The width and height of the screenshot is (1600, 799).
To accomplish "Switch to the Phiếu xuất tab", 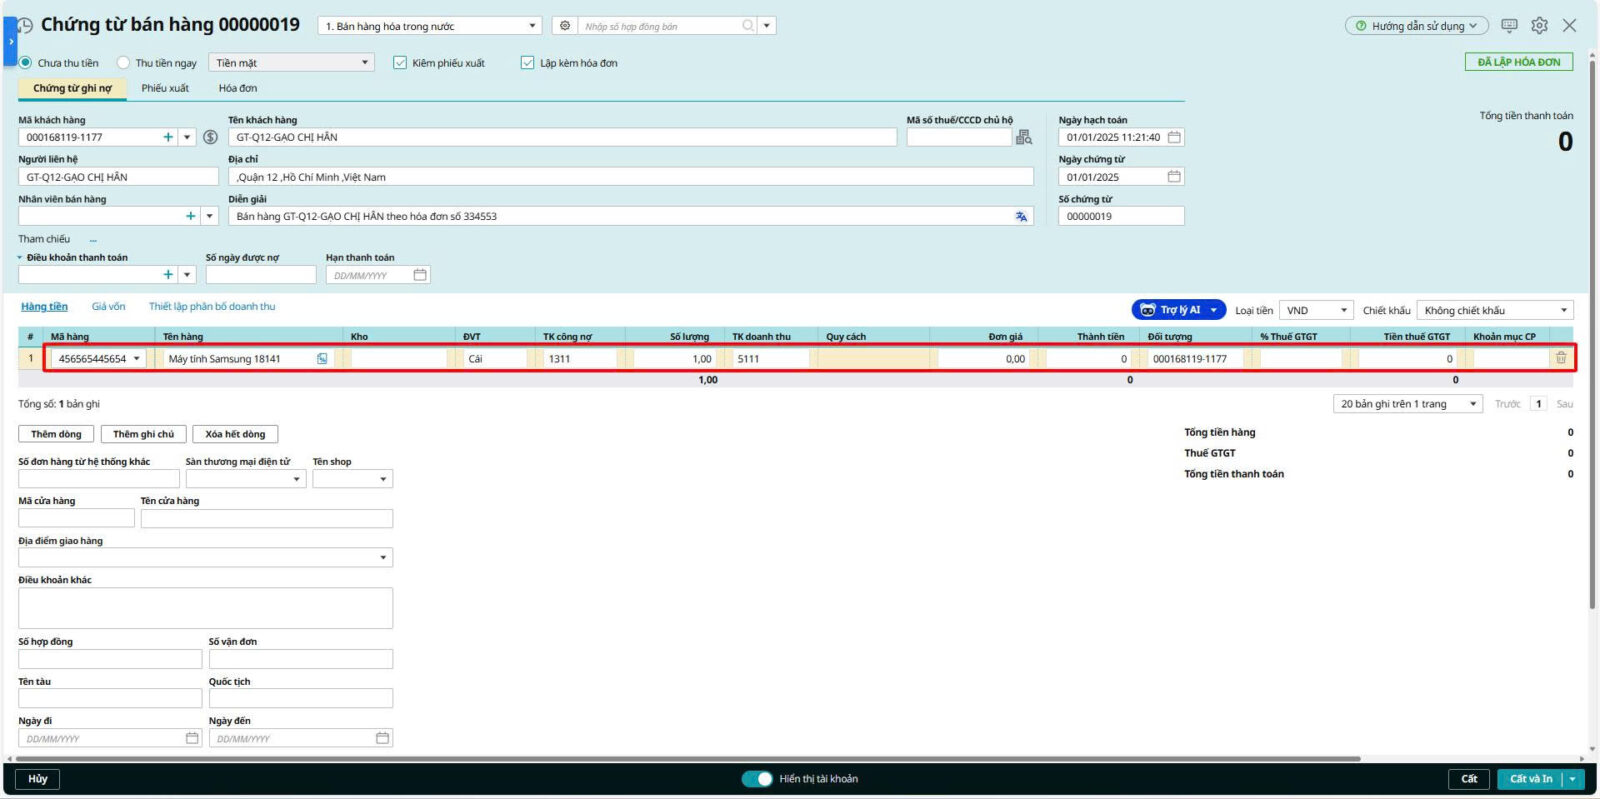I will [165, 88].
